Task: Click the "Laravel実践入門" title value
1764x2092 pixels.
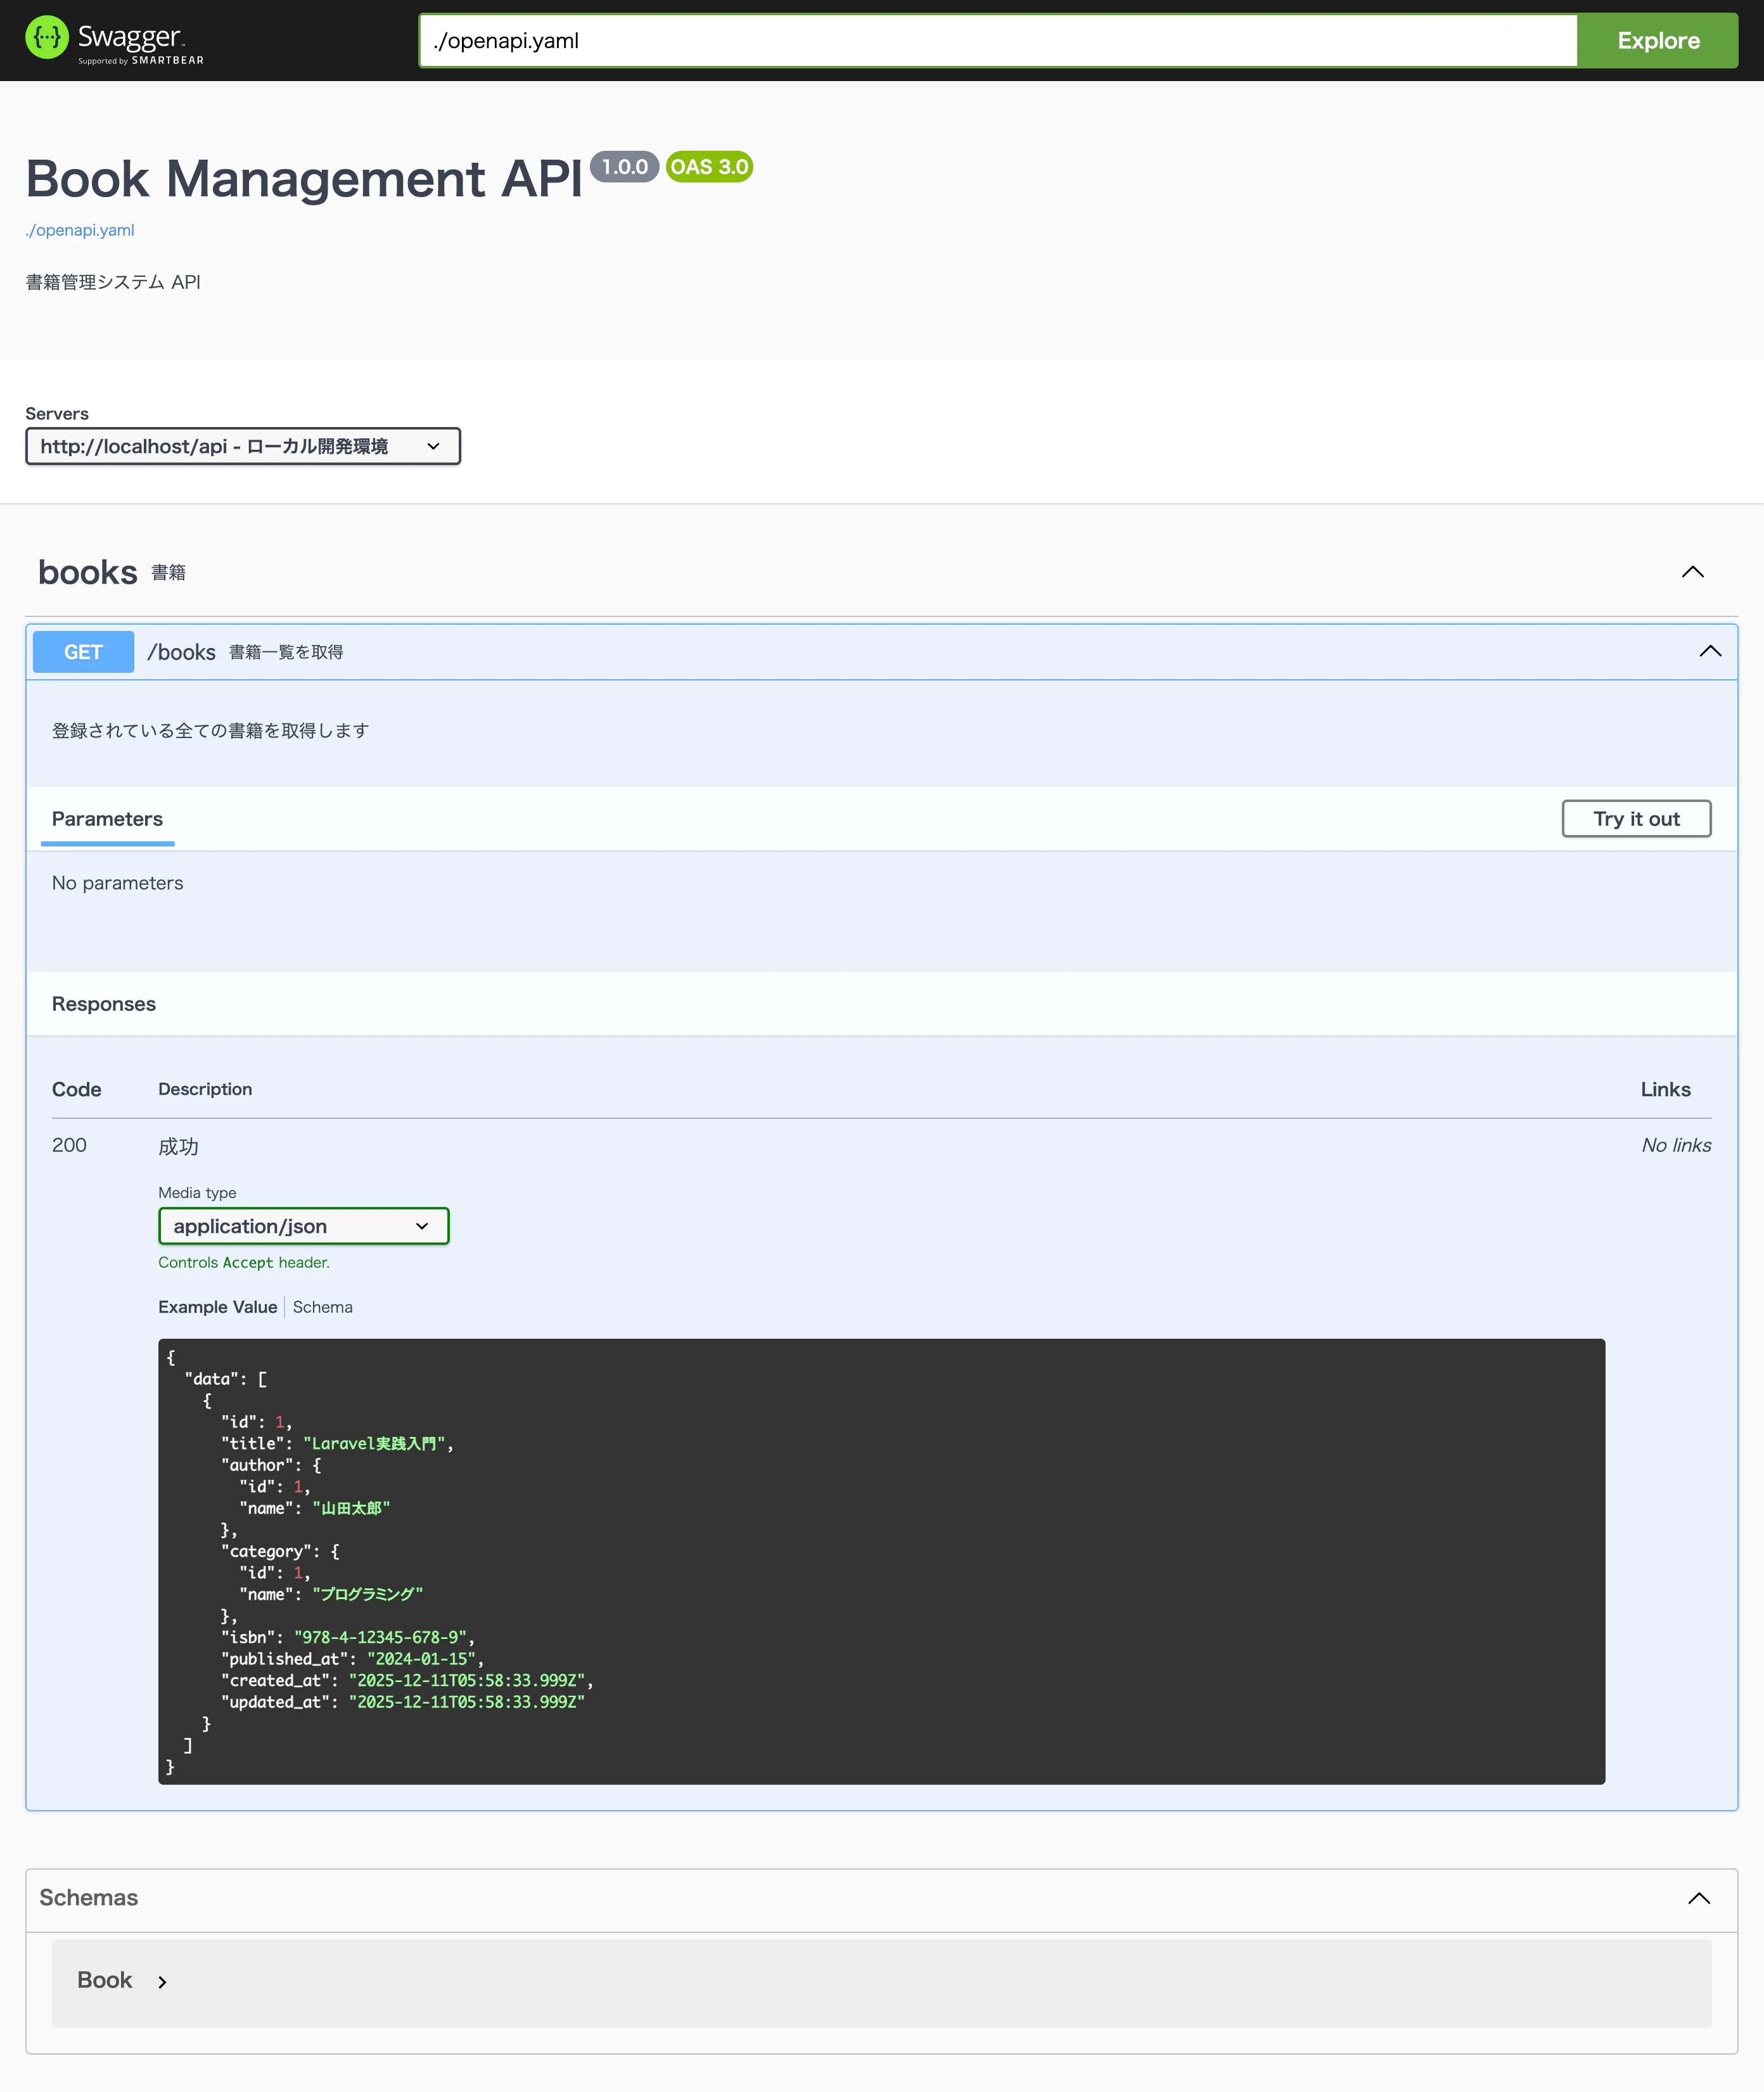Action: click(375, 1443)
